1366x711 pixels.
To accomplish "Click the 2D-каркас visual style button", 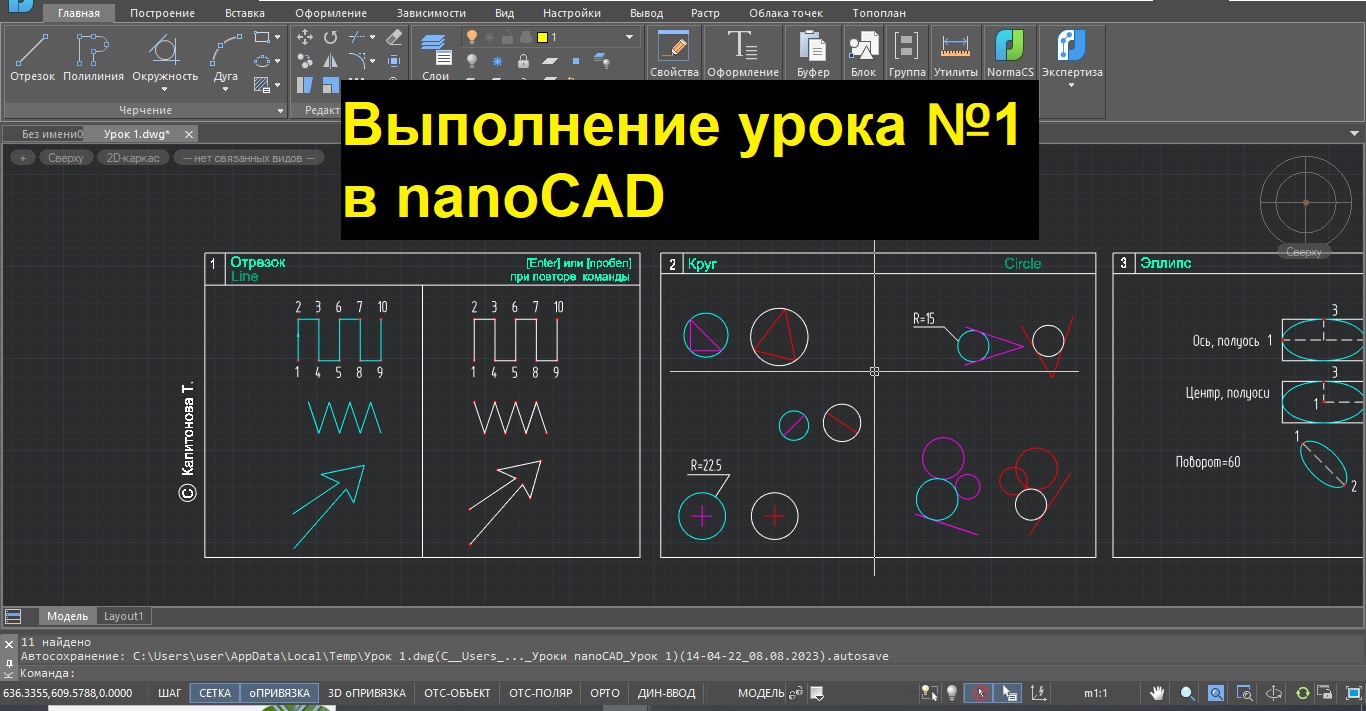I will (134, 158).
